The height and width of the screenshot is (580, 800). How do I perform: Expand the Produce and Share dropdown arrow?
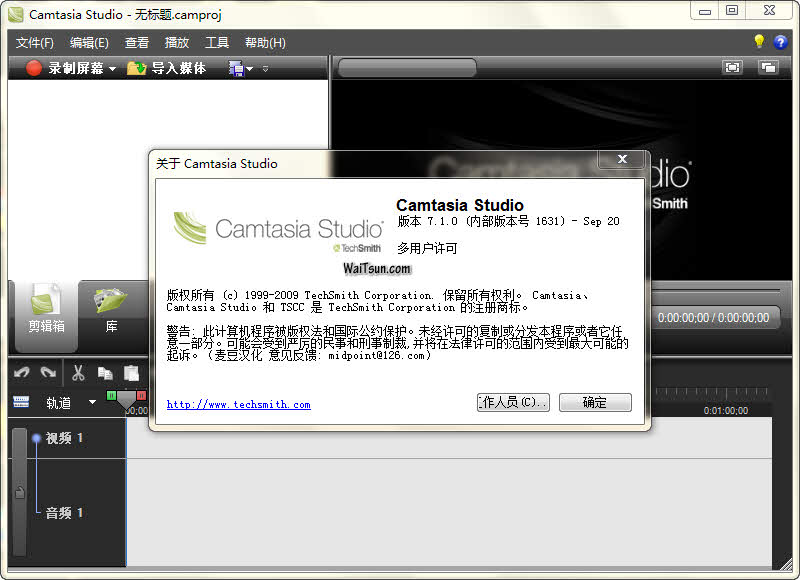click(x=250, y=69)
